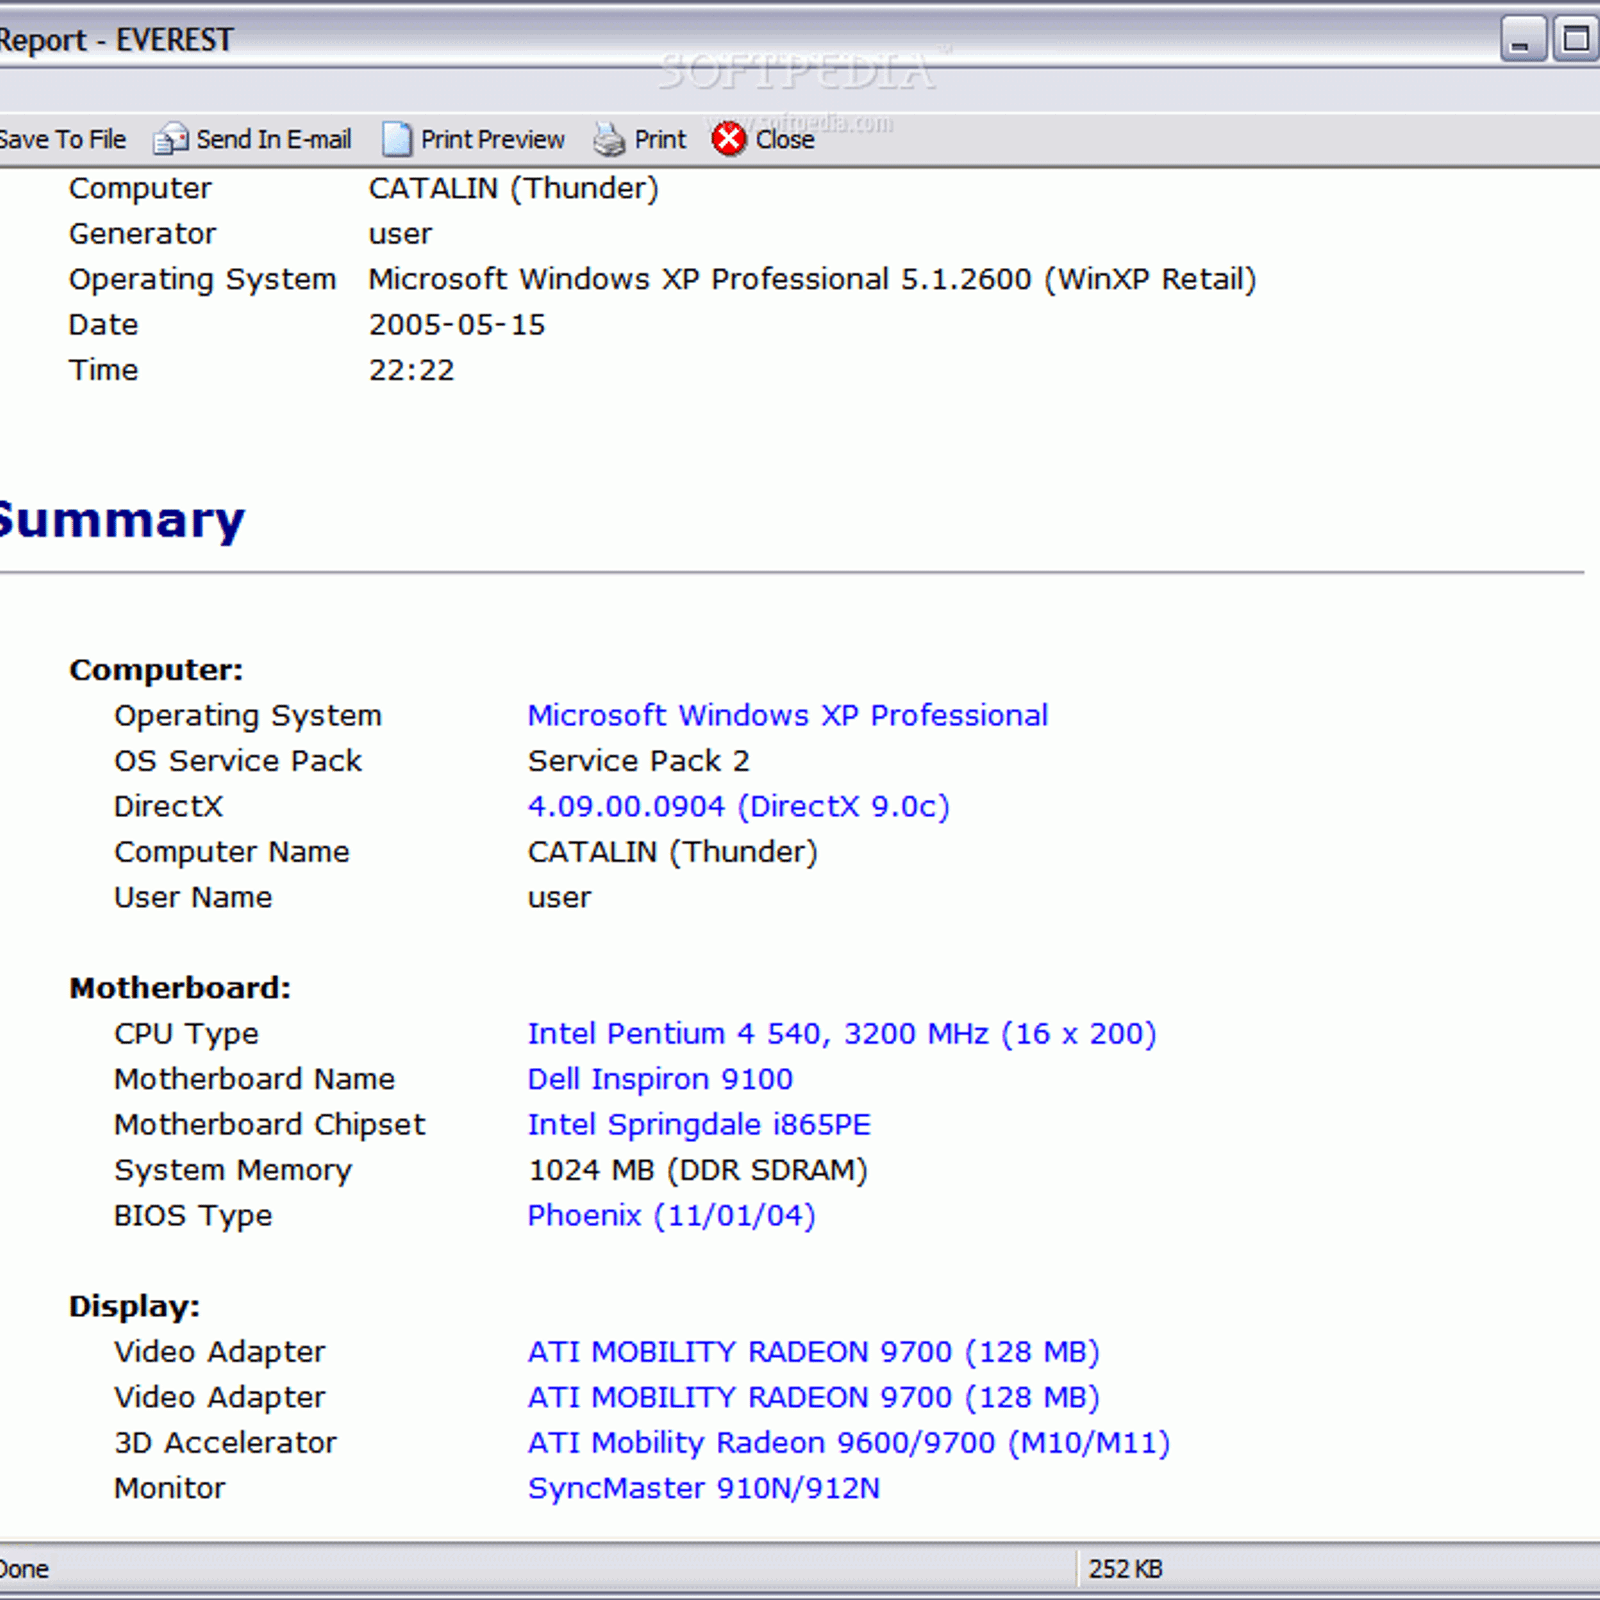
Task: Click Save To File button
Action: pos(62,139)
